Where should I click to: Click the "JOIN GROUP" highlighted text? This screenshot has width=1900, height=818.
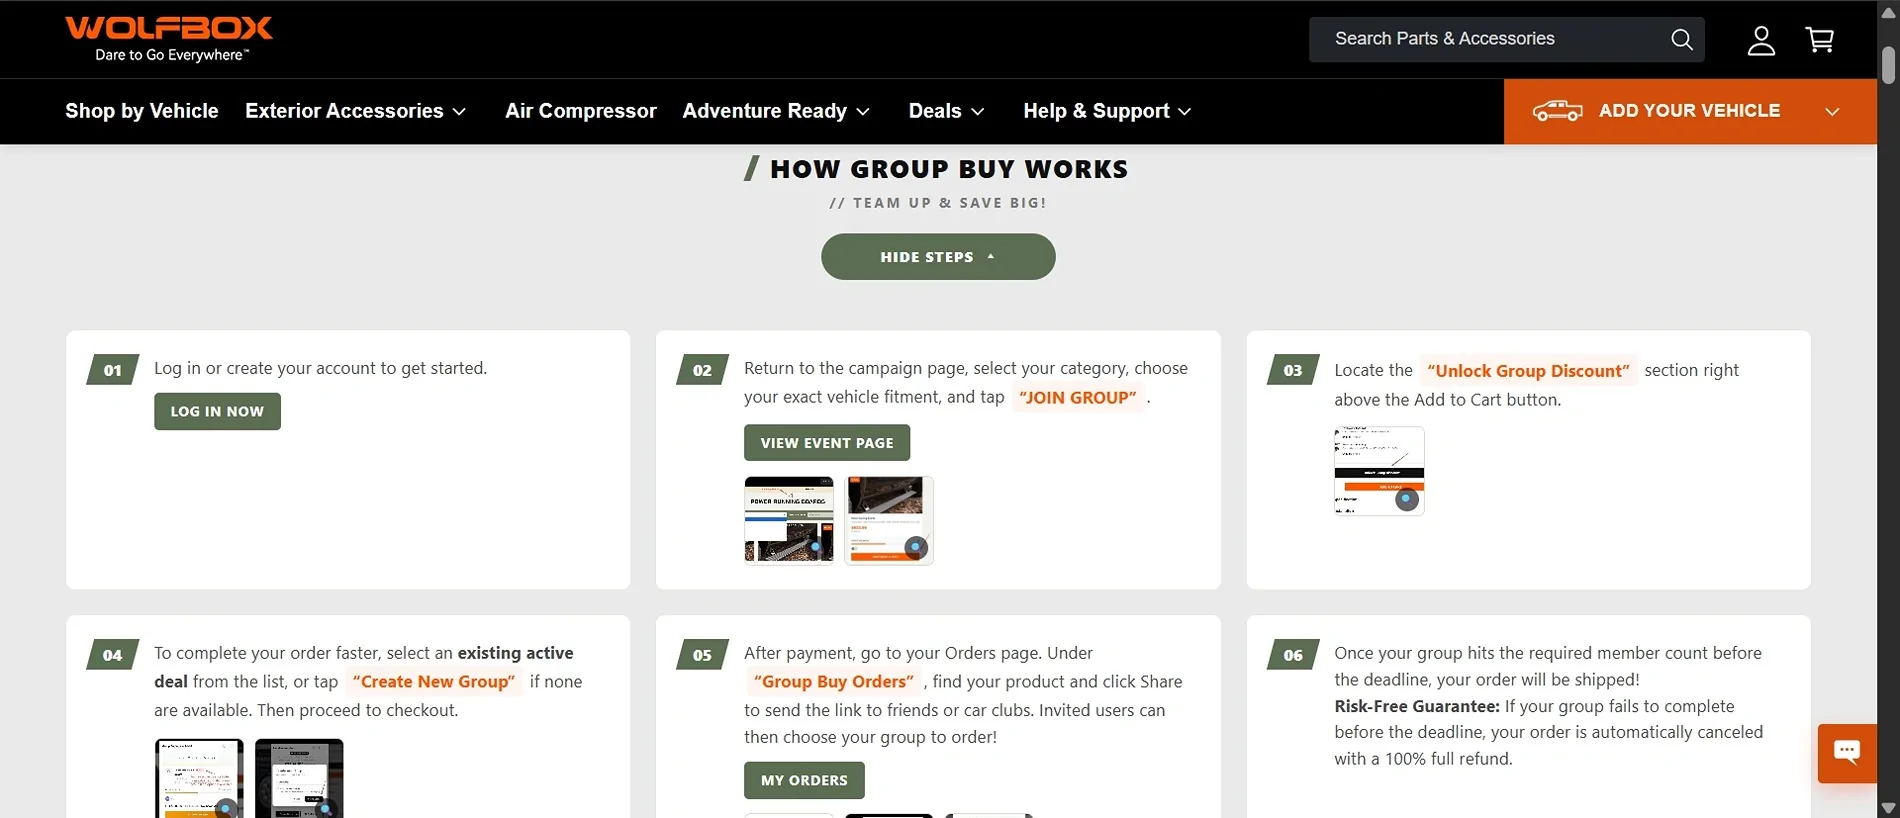[x=1078, y=397]
